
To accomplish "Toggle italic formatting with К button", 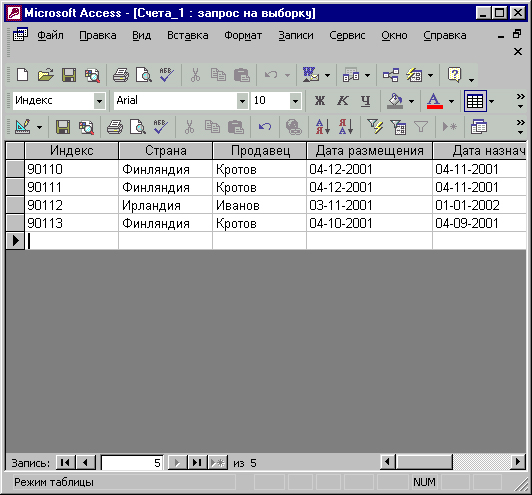I will click(x=343, y=101).
